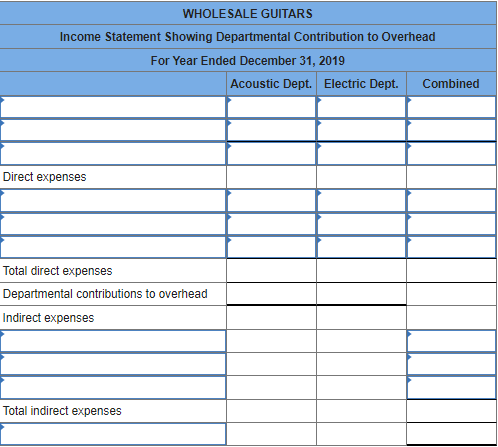498x447 pixels.
Task: Select Electric cell in first direct expense row
Action: pyautogui.click(x=361, y=200)
